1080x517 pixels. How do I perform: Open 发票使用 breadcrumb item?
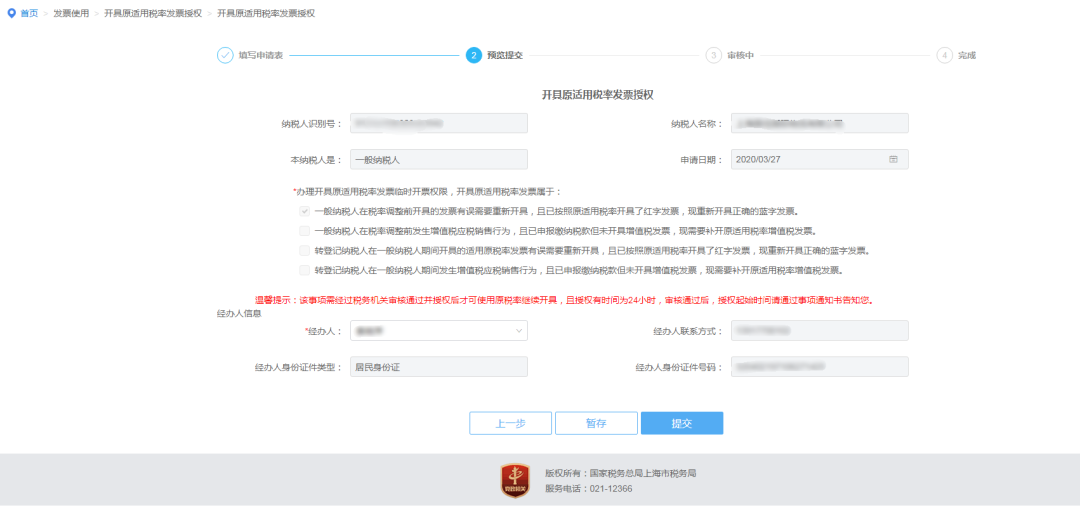point(71,13)
